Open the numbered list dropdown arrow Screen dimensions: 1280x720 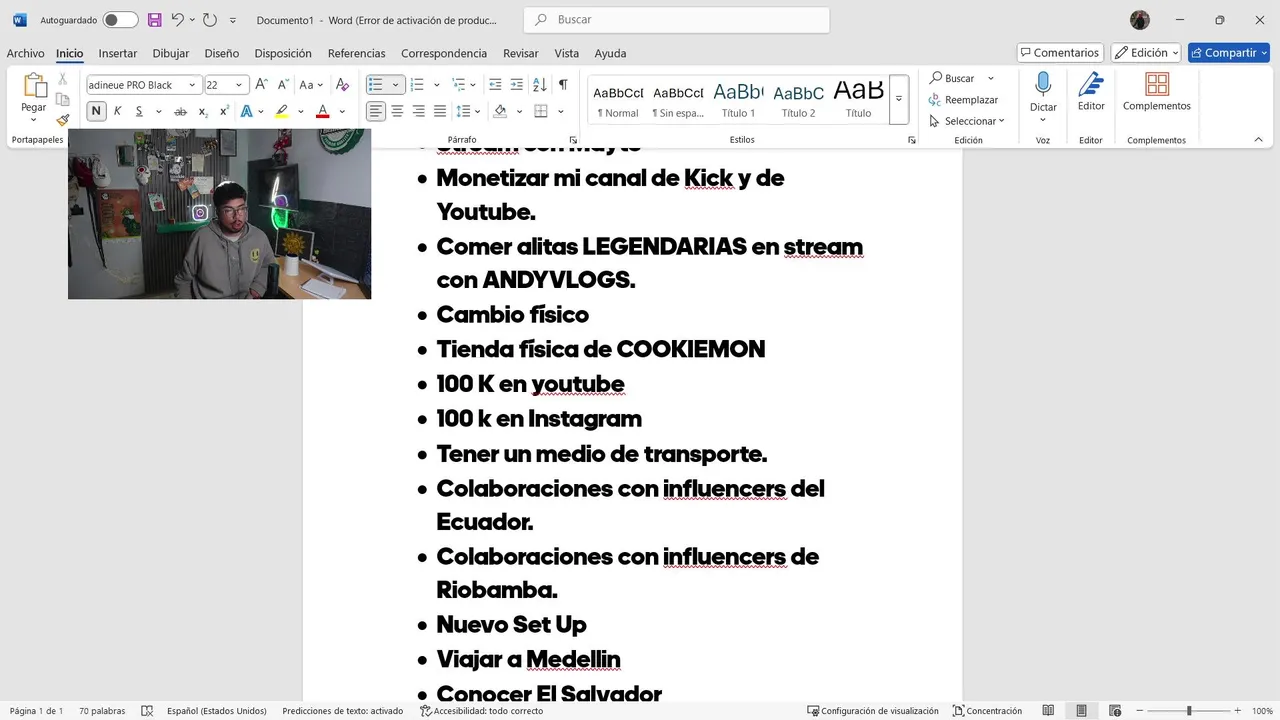(435, 85)
